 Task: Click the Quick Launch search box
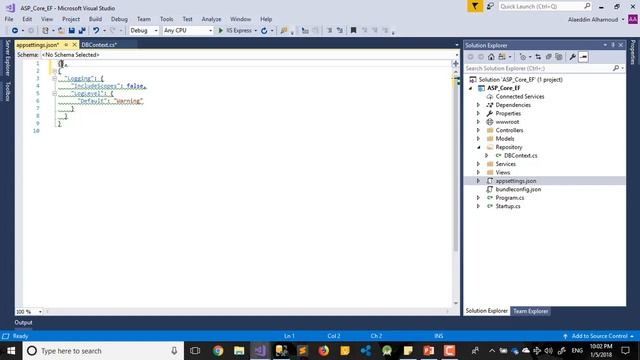[x=544, y=6]
